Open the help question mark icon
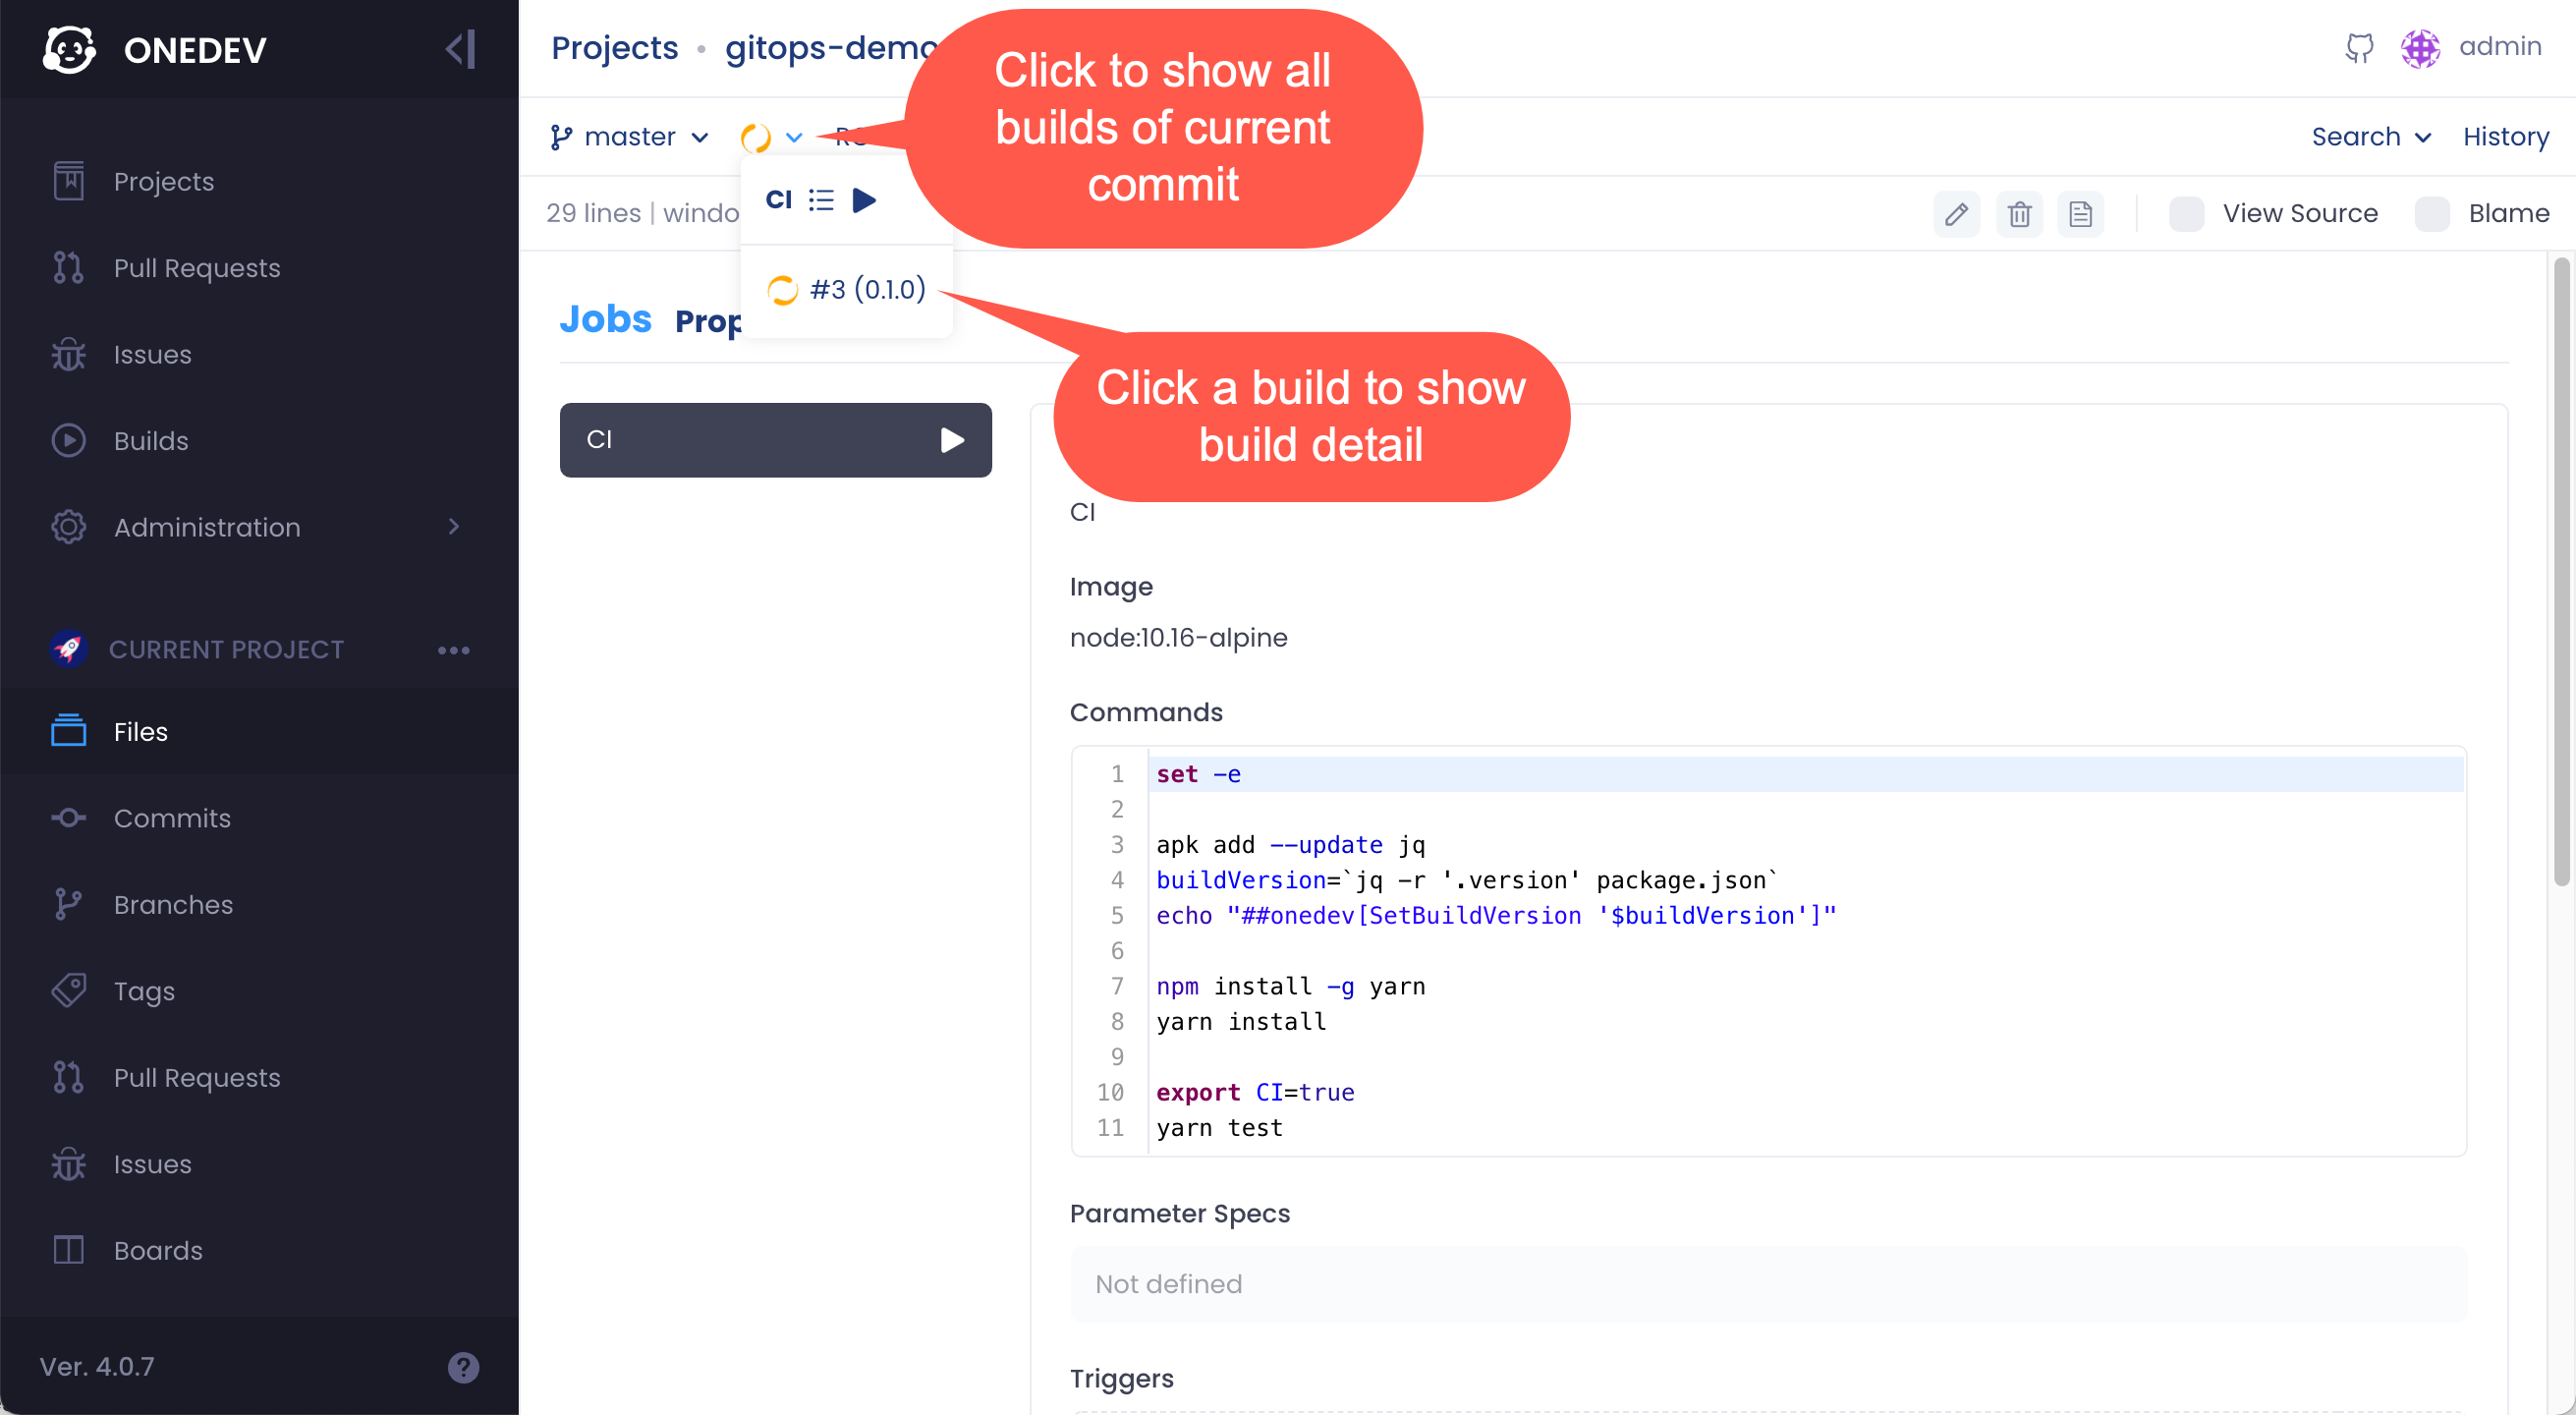Screen dimensions: 2576x1415 pos(463,1367)
